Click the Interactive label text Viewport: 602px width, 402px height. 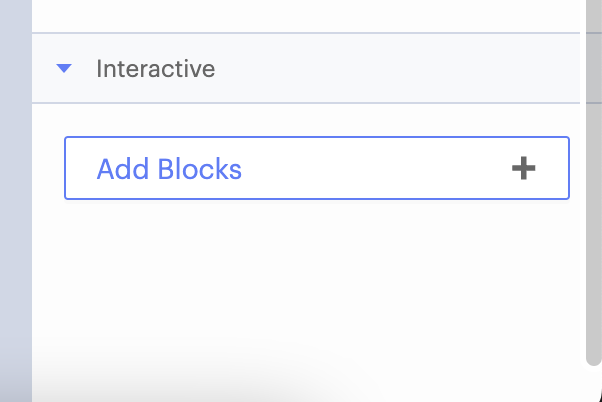point(155,69)
